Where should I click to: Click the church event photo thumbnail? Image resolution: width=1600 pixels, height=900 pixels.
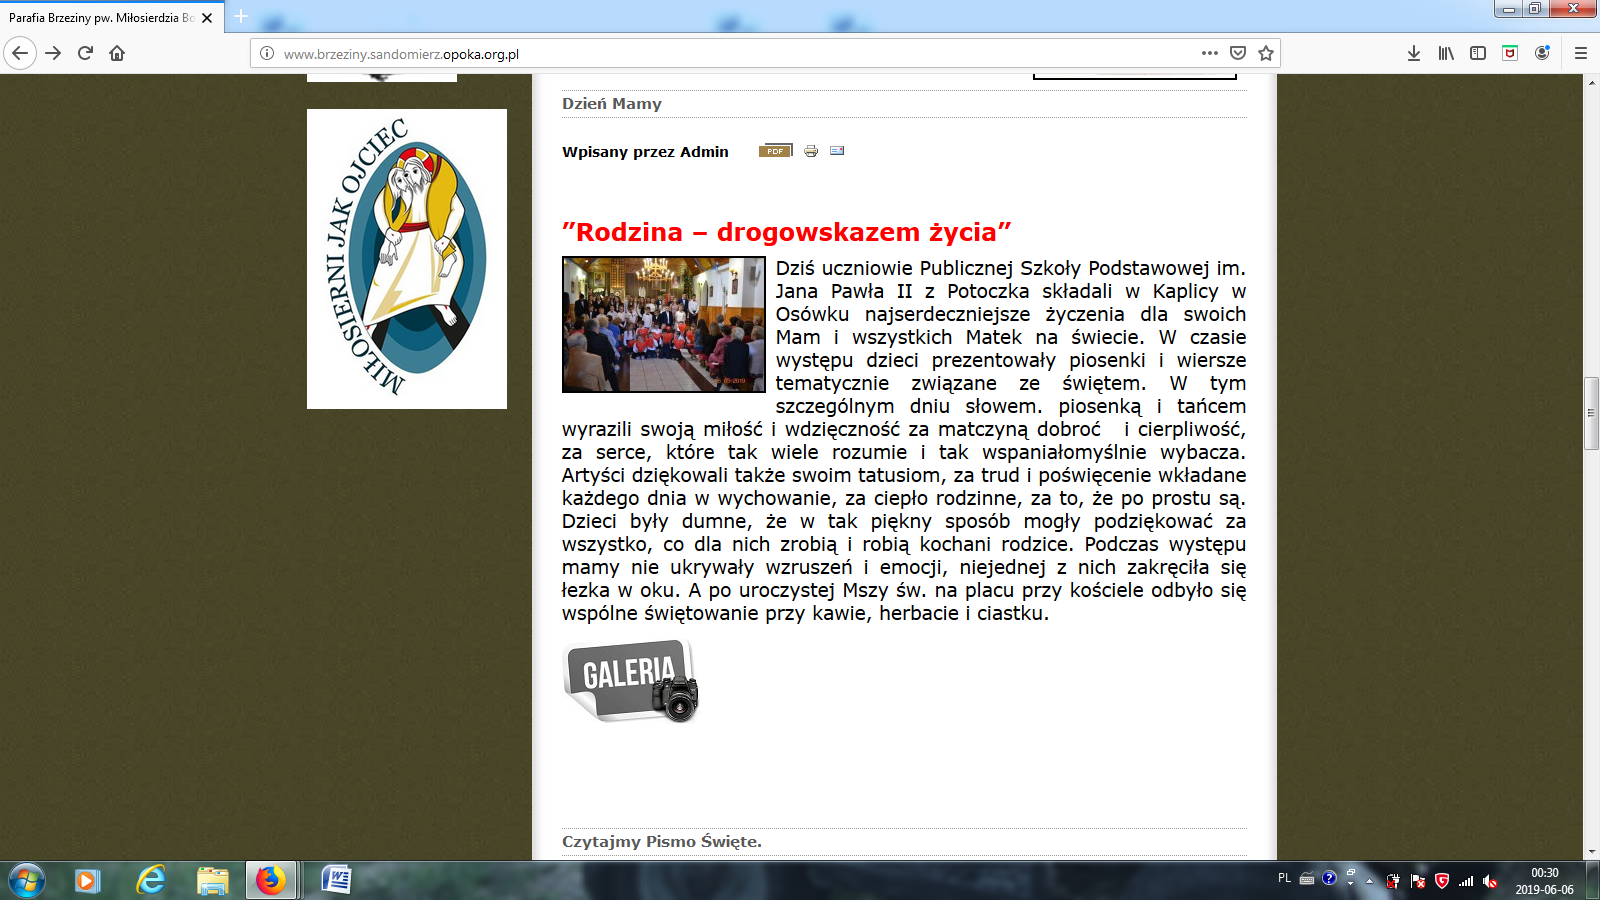[663, 324]
